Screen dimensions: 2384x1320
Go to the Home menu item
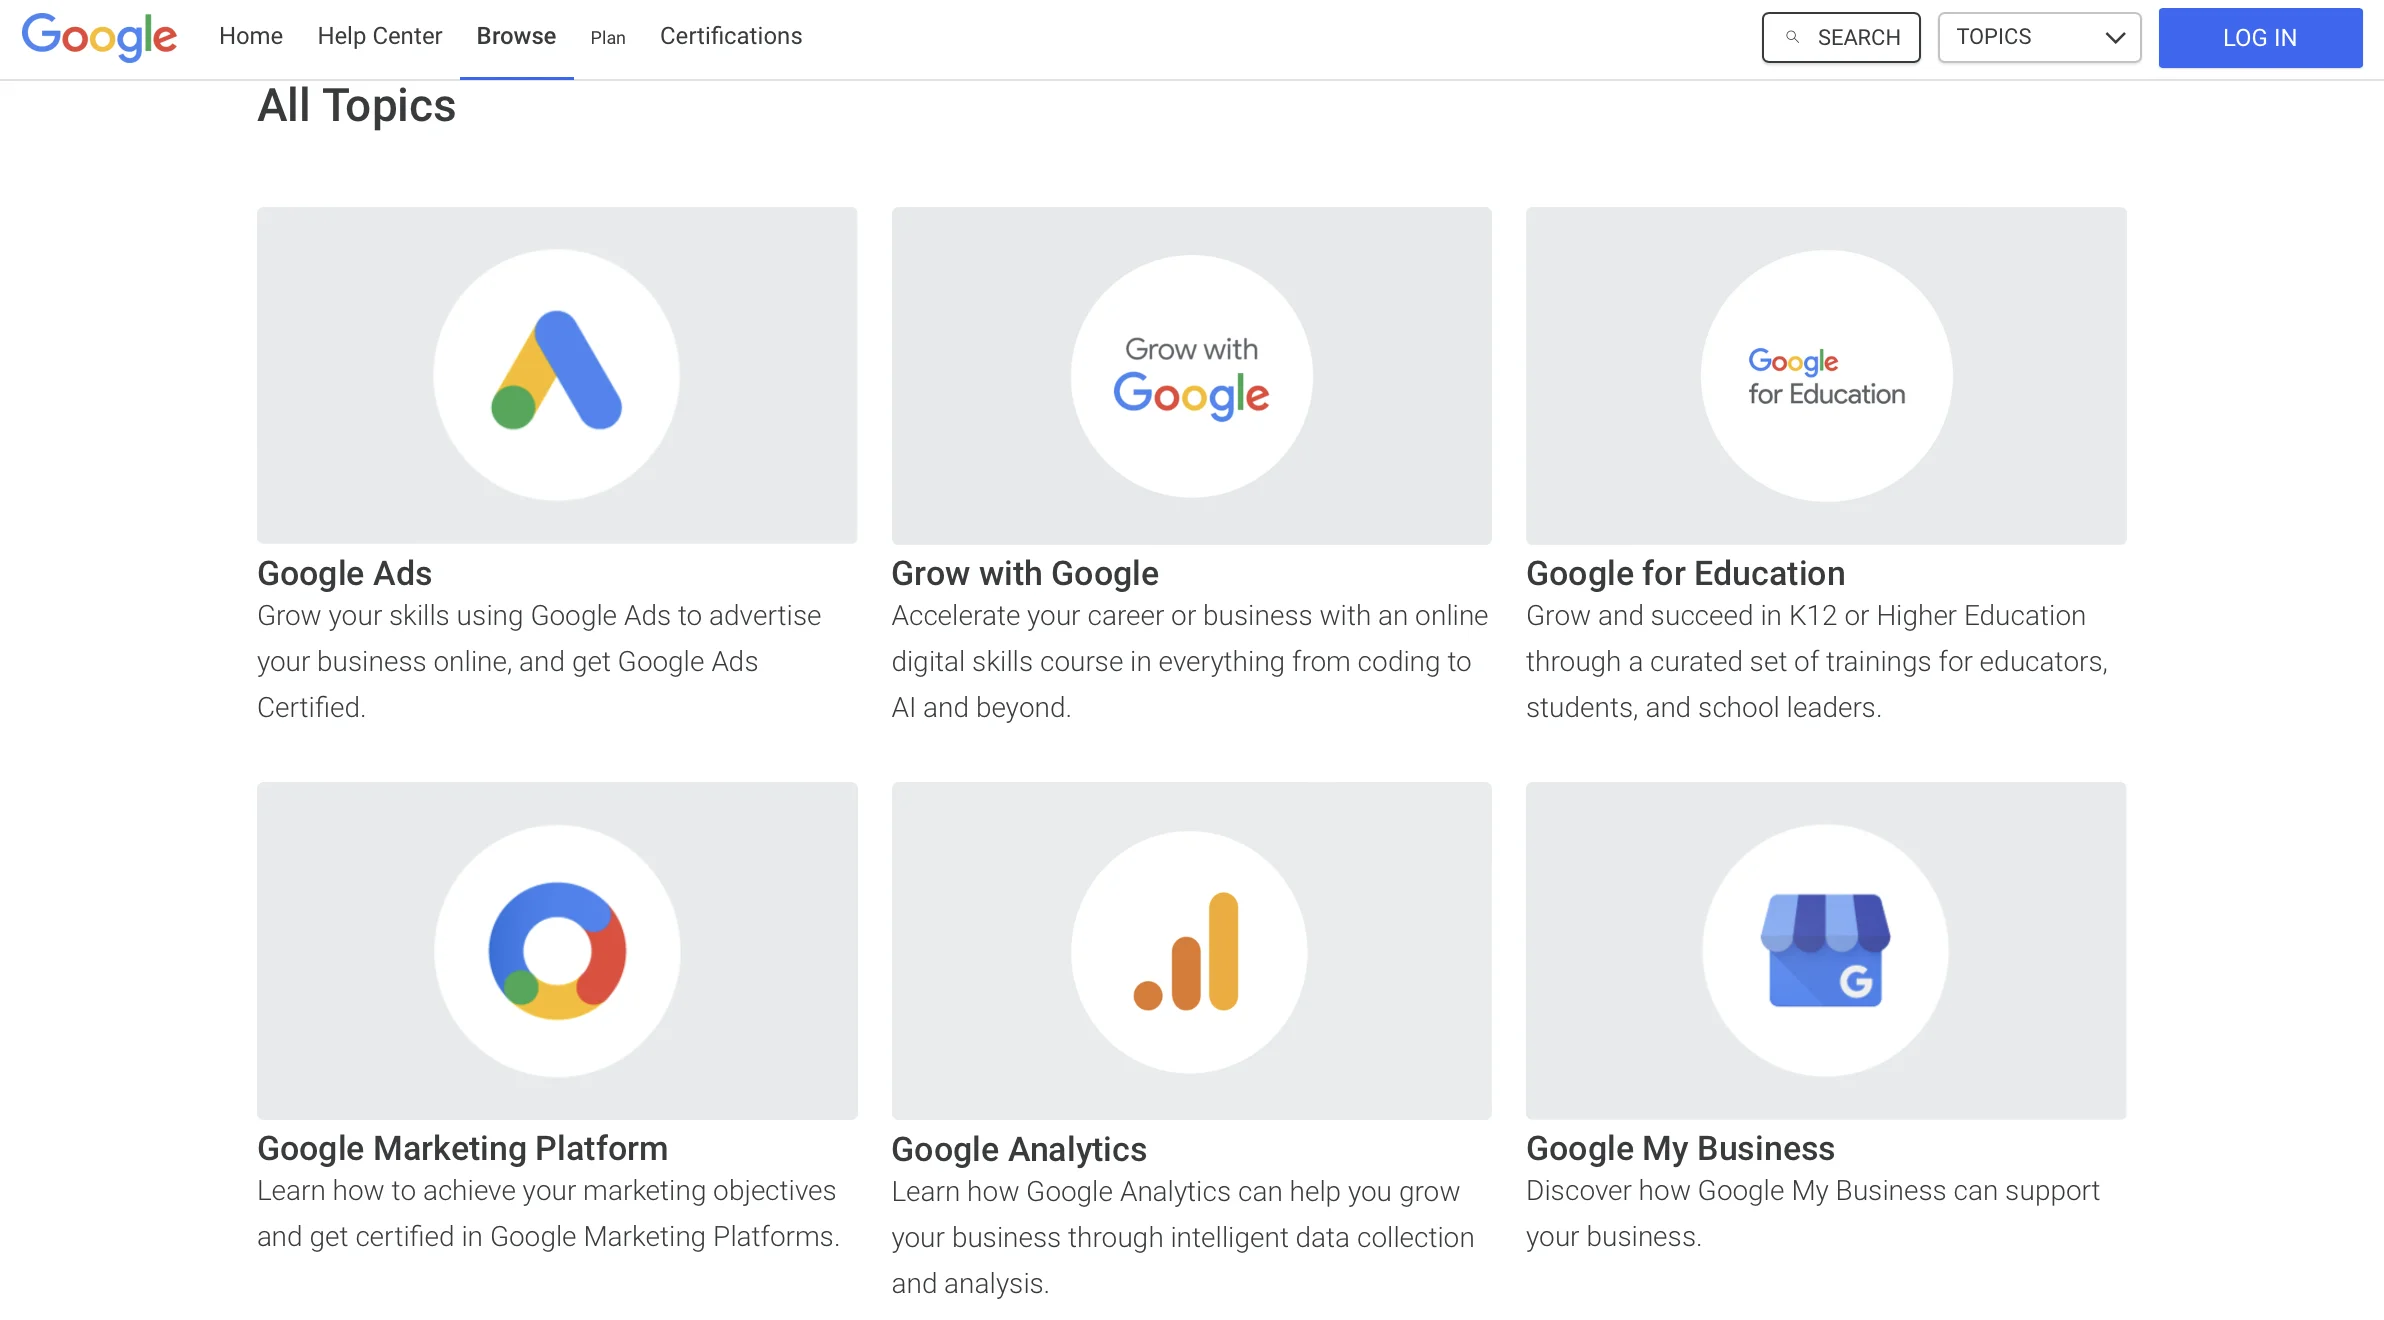coord(251,36)
